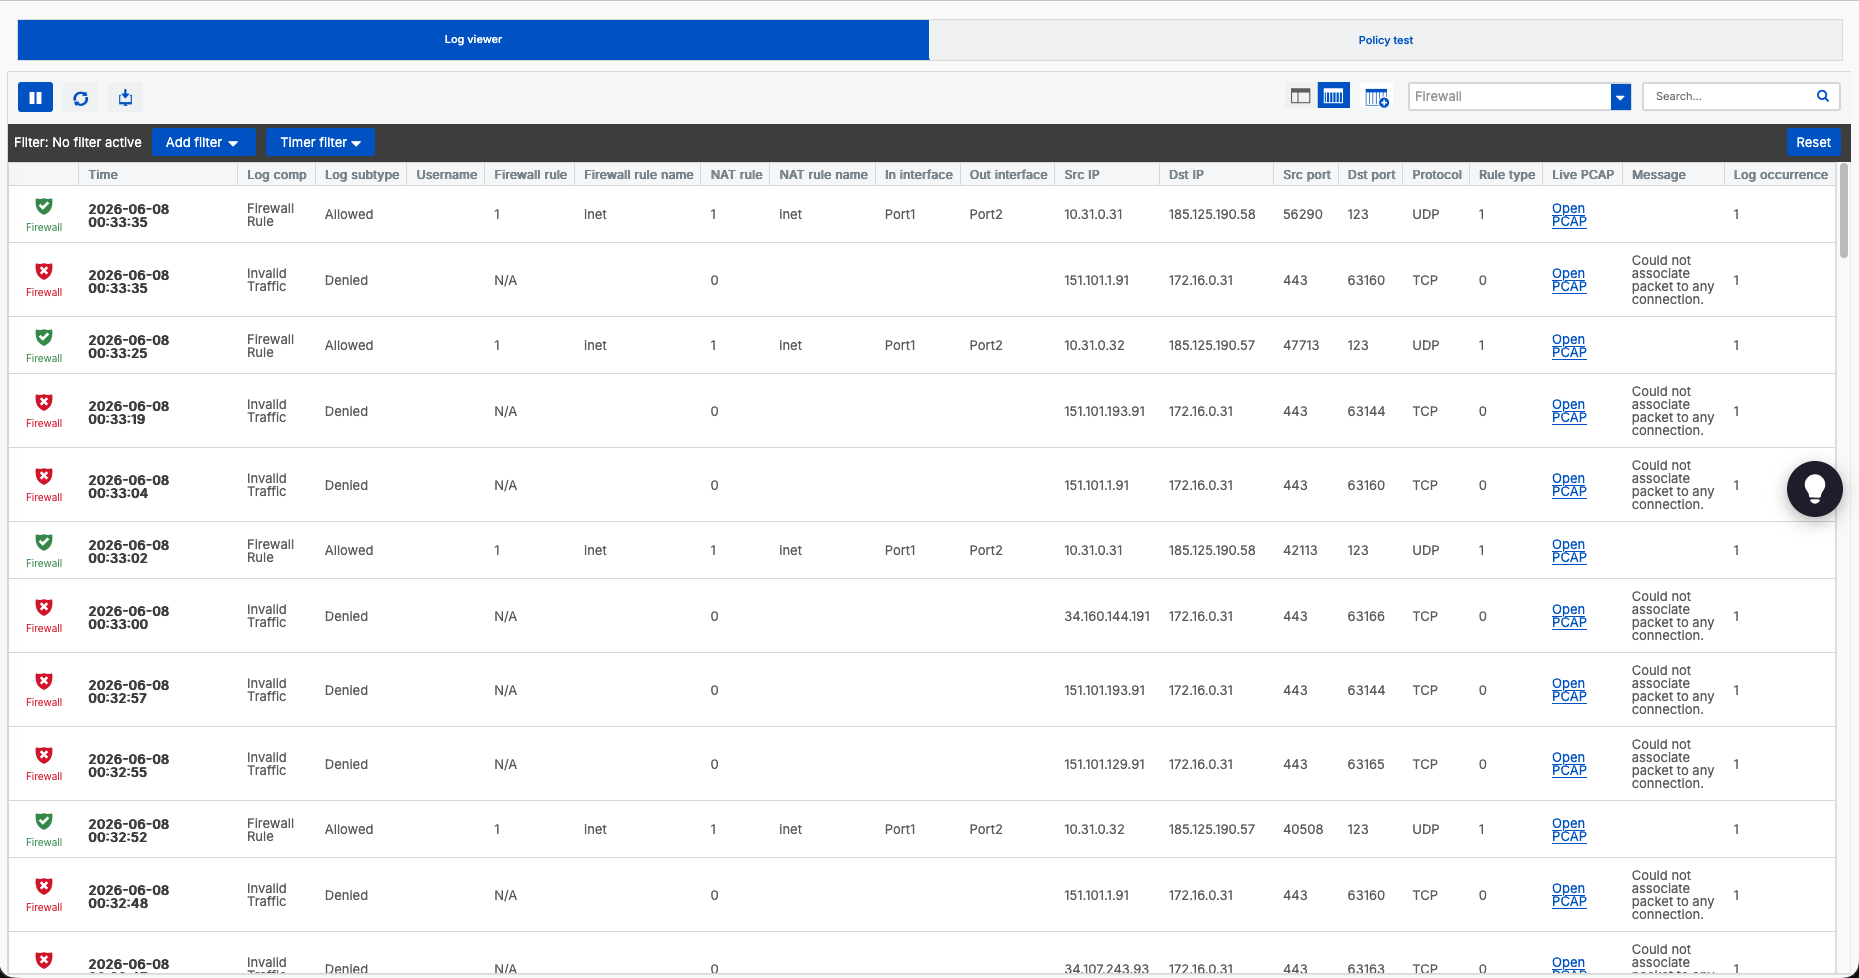Switch to the Policy test tab
Screen dimensions: 1859x978
tap(1385, 40)
